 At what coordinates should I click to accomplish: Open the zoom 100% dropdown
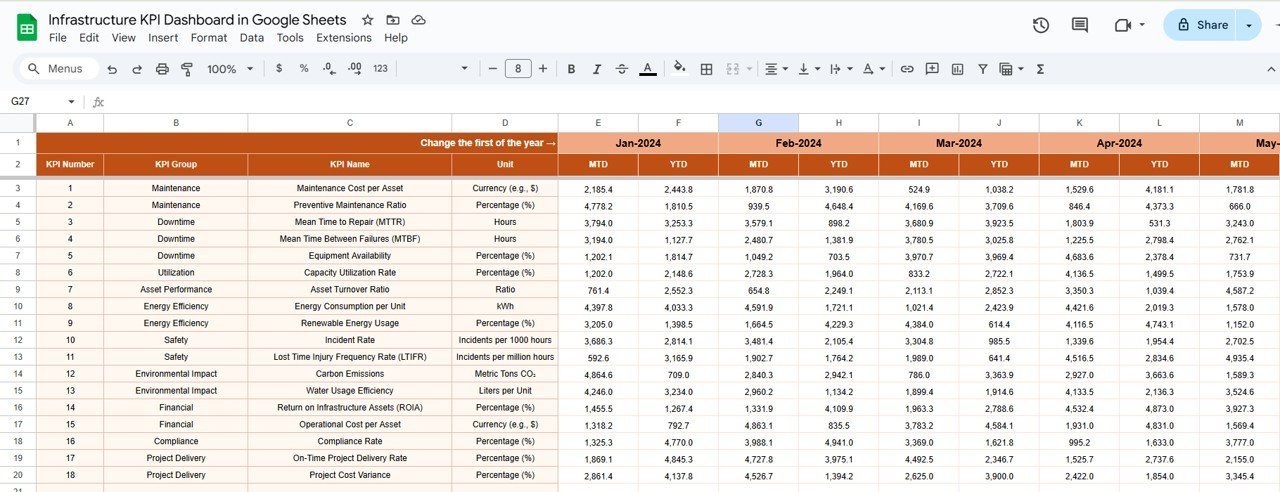[x=229, y=69]
